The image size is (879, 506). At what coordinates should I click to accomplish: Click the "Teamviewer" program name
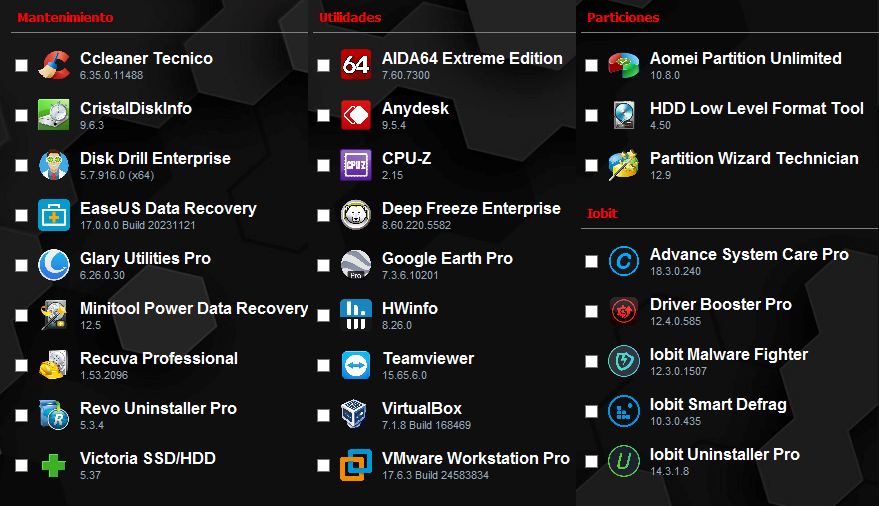[x=428, y=358]
